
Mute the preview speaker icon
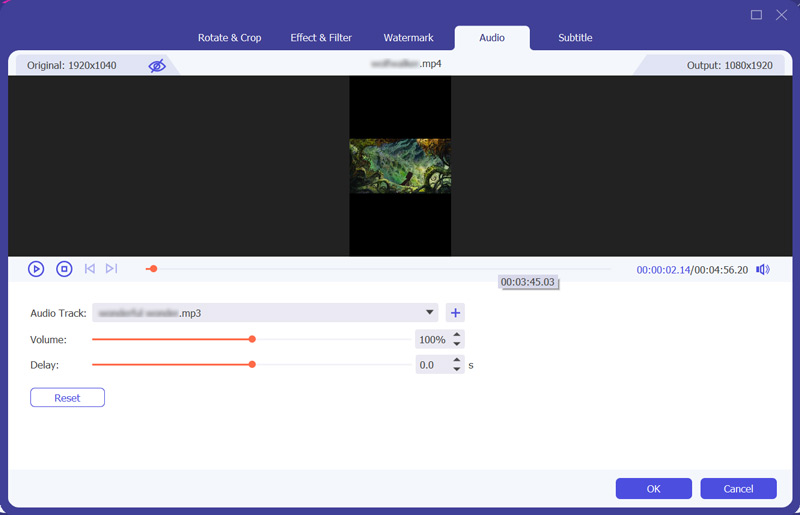click(x=763, y=269)
